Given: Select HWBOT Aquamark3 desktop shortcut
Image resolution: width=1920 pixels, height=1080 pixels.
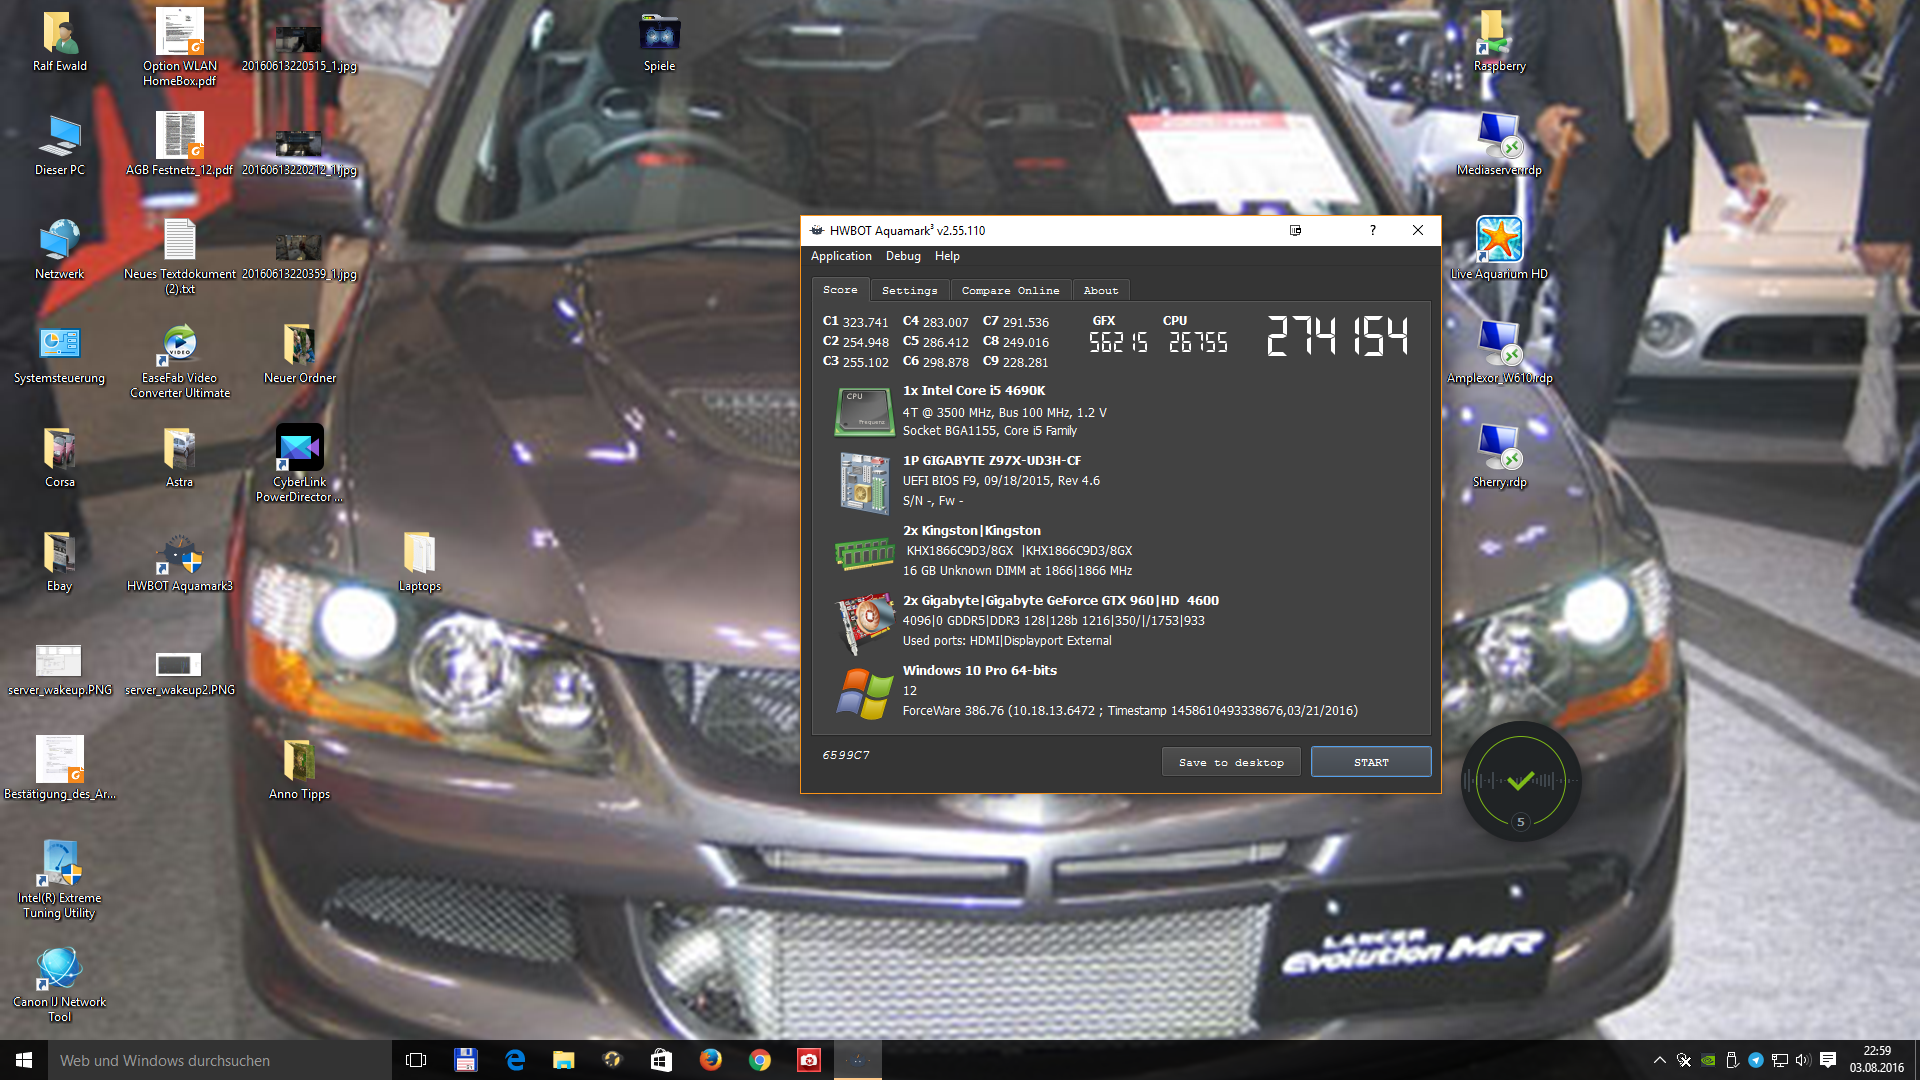Looking at the screenshot, I should tap(180, 563).
